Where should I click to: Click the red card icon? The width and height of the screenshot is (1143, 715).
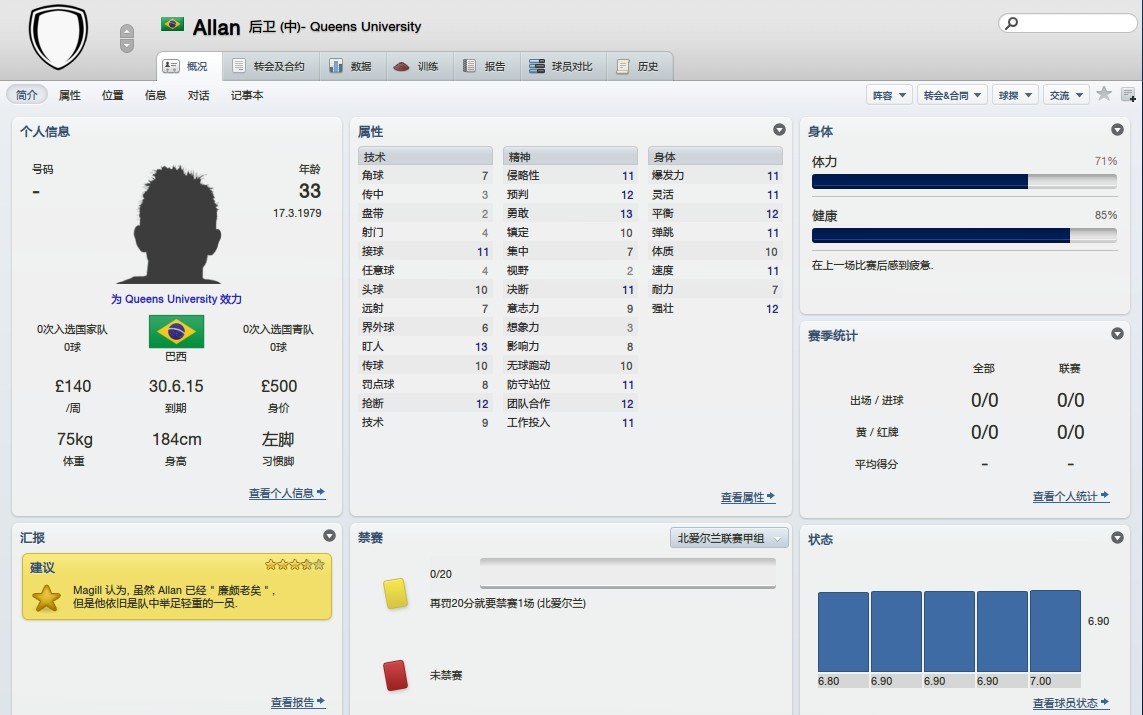coord(395,675)
